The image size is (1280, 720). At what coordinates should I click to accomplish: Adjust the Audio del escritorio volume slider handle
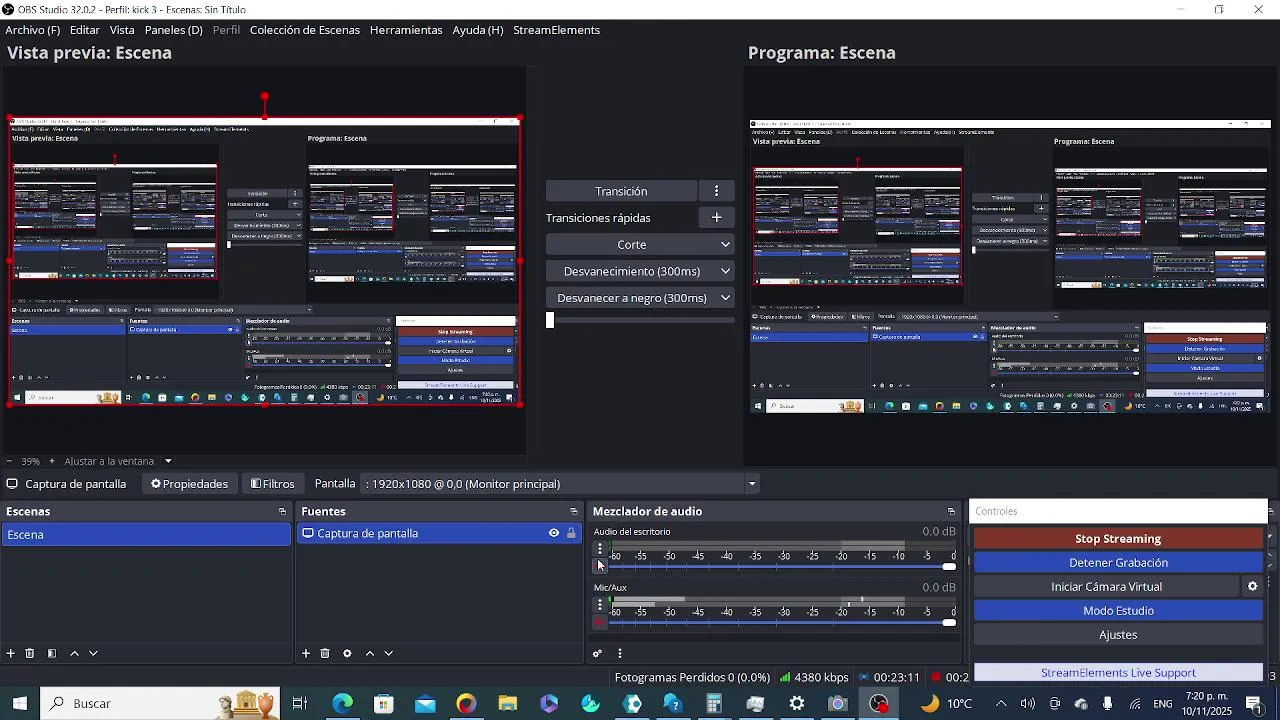949,567
